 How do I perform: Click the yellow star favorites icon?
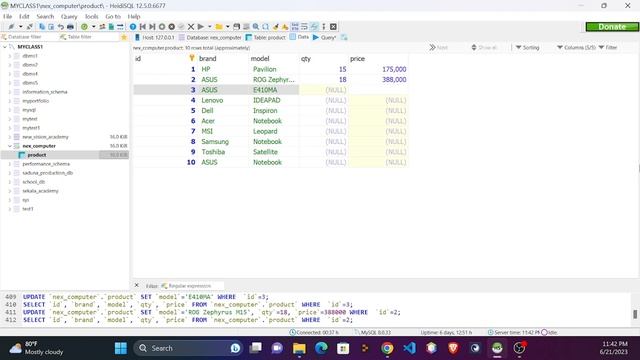tap(124, 37)
